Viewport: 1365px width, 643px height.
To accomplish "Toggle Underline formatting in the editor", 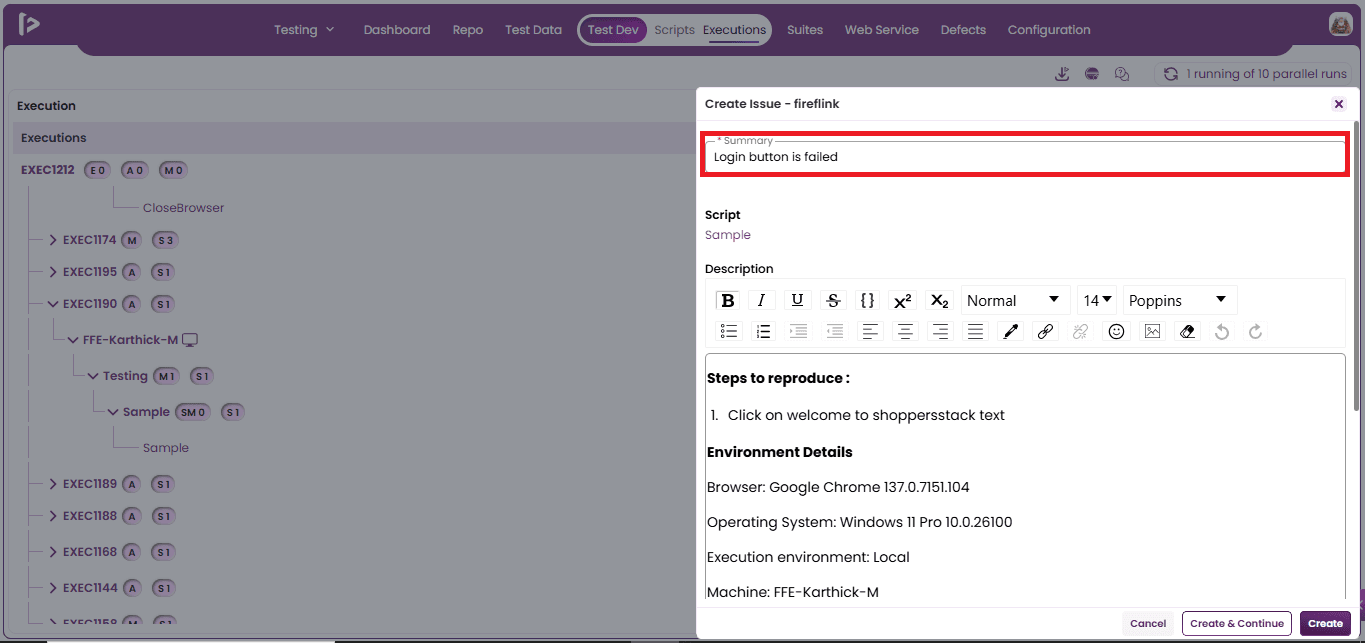I will pos(797,300).
